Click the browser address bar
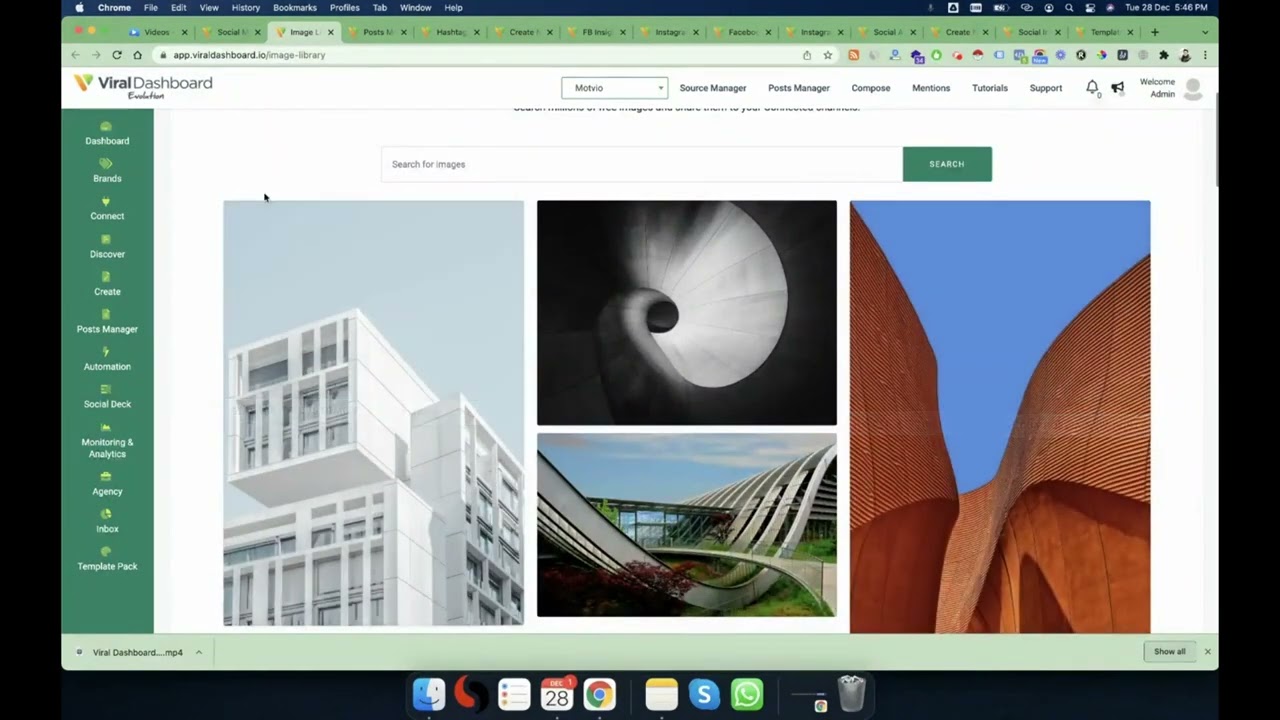 tap(480, 55)
